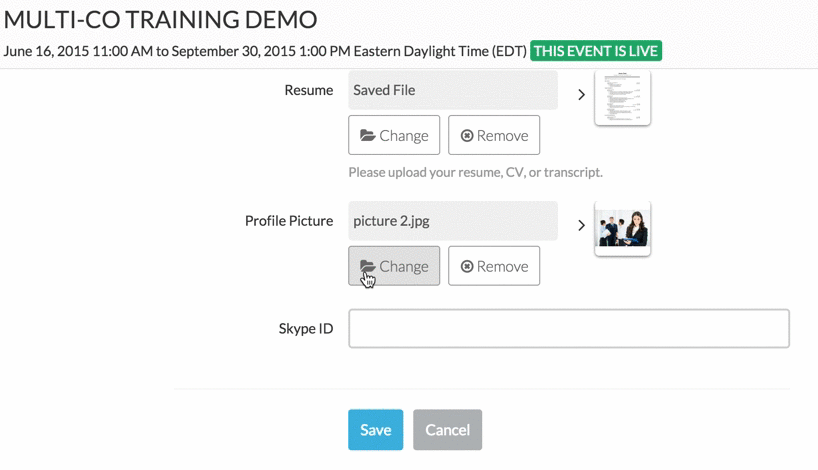Viewport: 818px width, 470px height.
Task: Click the event date and time text
Action: click(265, 51)
